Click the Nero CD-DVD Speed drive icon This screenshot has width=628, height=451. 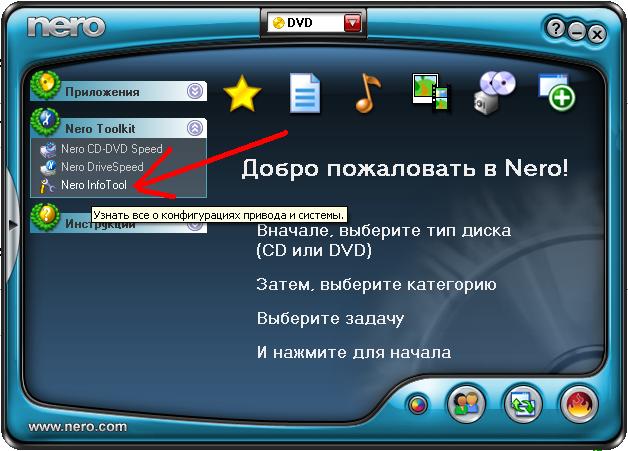(x=48, y=149)
